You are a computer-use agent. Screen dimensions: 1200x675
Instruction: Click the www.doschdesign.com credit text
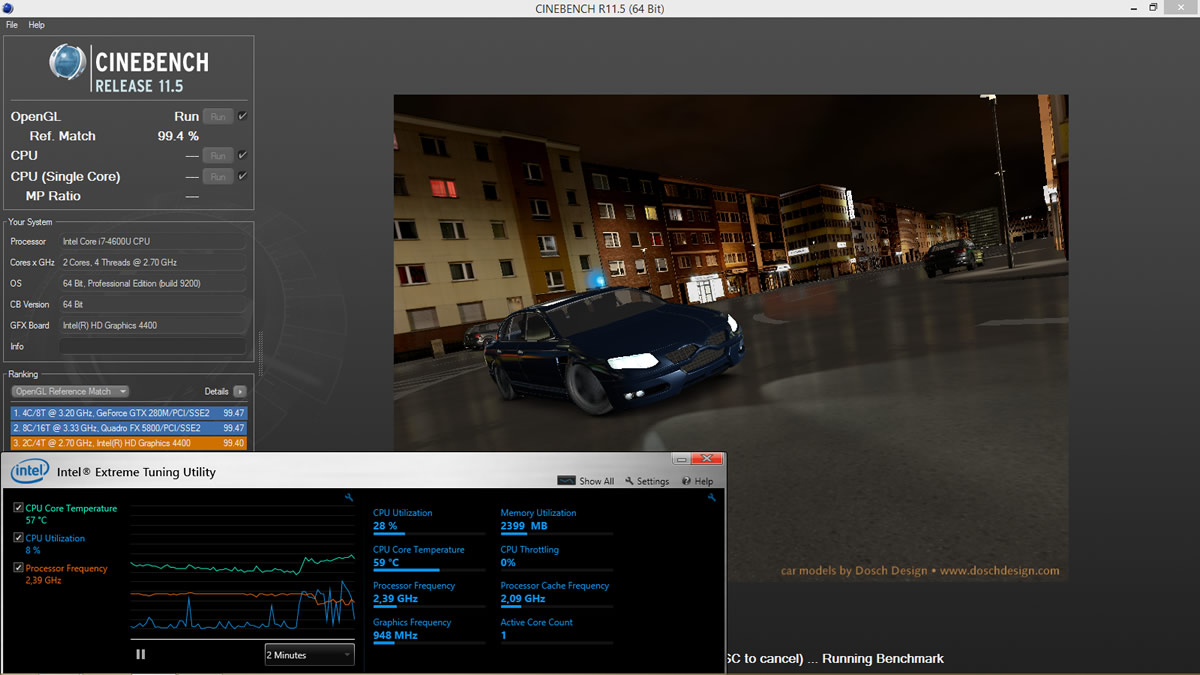tap(999, 571)
